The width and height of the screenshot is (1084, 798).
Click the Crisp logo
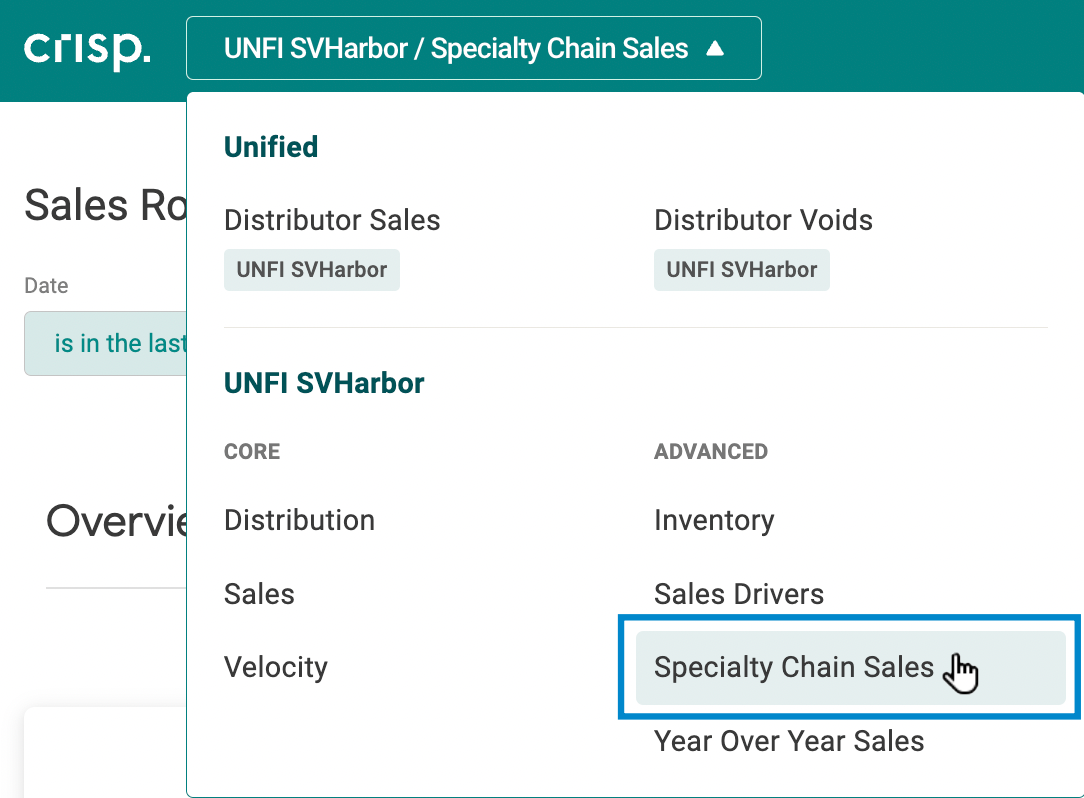point(87,48)
